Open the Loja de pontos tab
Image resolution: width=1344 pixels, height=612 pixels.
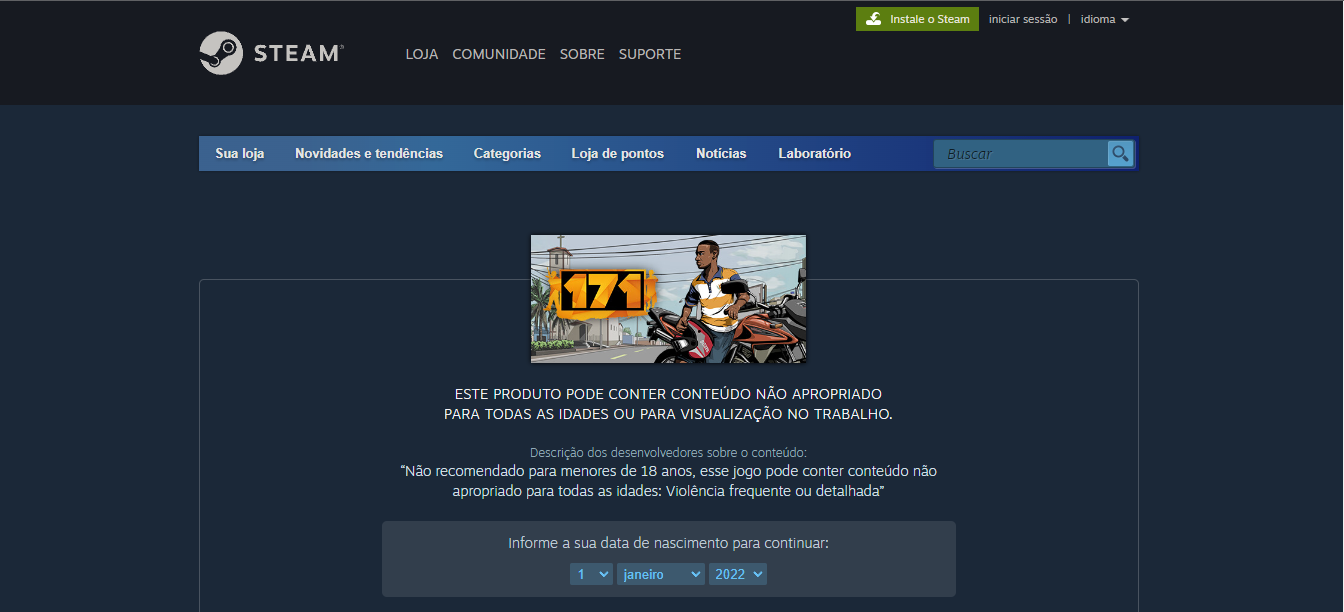[x=618, y=153]
